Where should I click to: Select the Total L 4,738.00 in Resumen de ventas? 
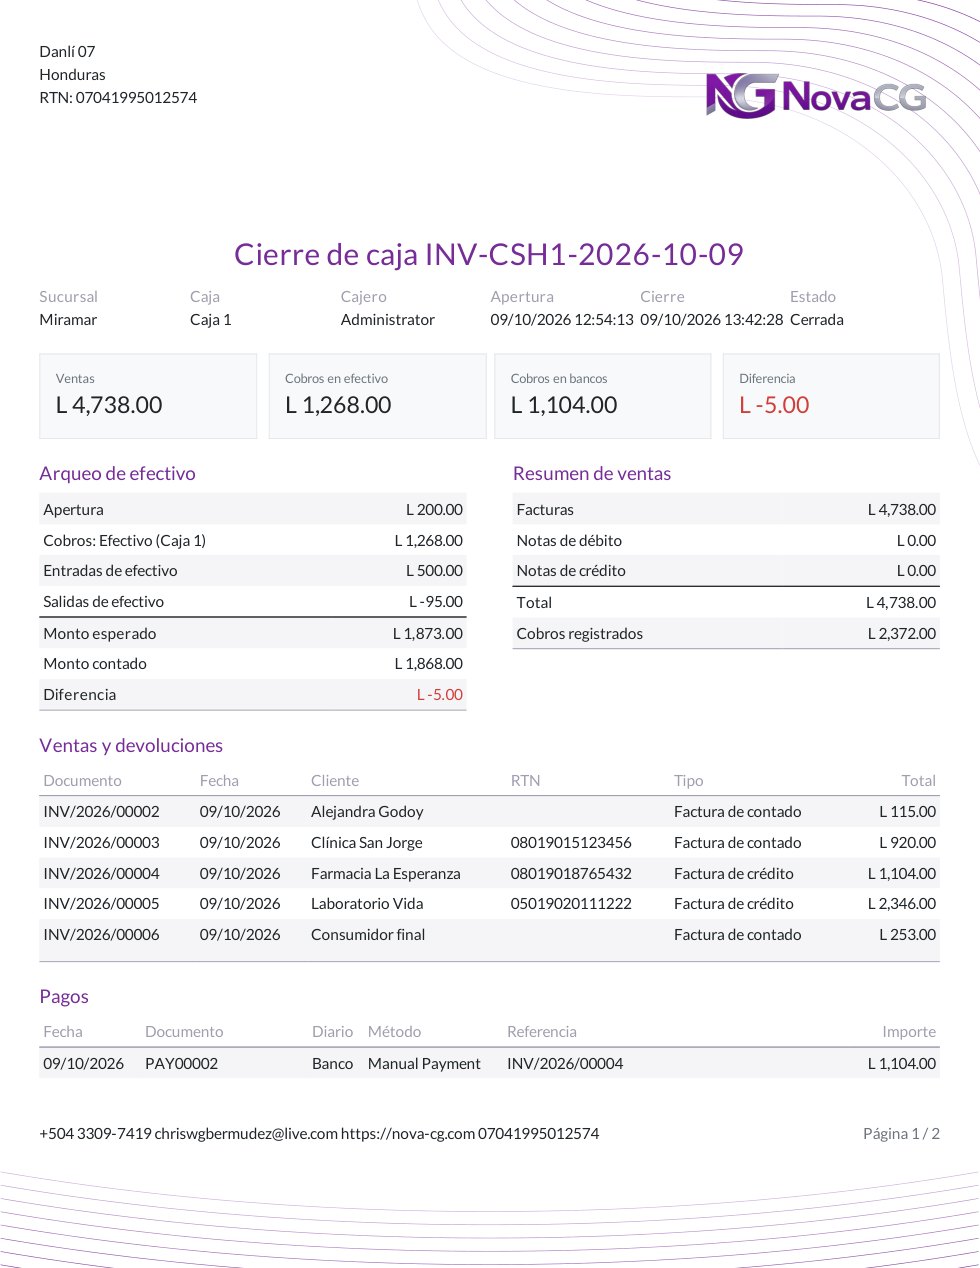(x=901, y=603)
